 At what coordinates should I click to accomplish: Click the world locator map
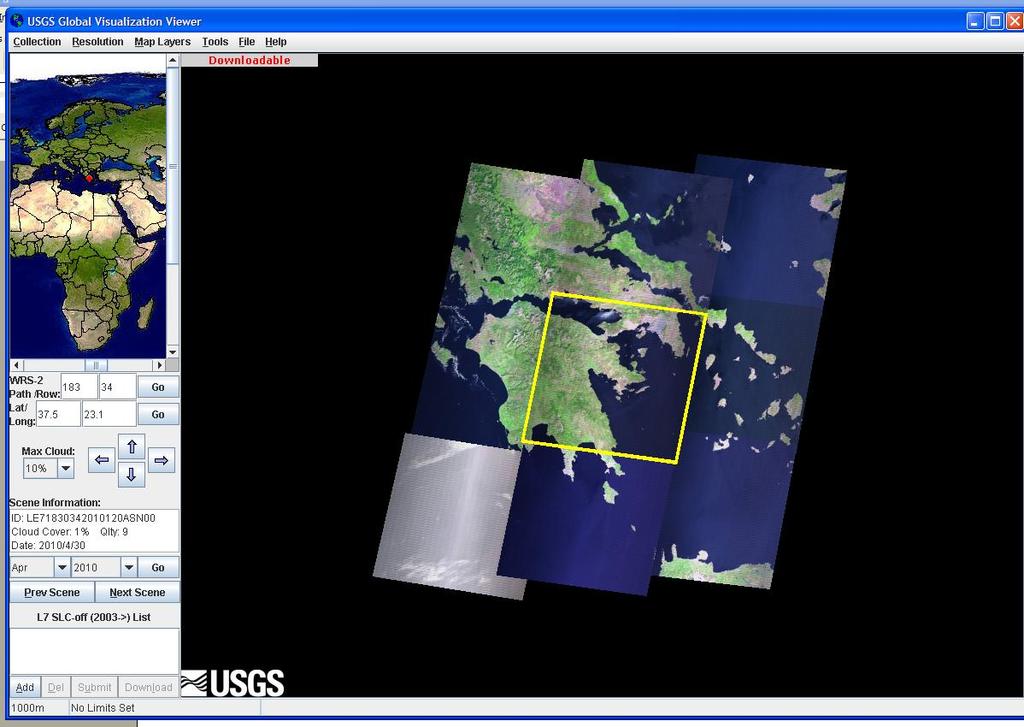pyautogui.click(x=88, y=206)
